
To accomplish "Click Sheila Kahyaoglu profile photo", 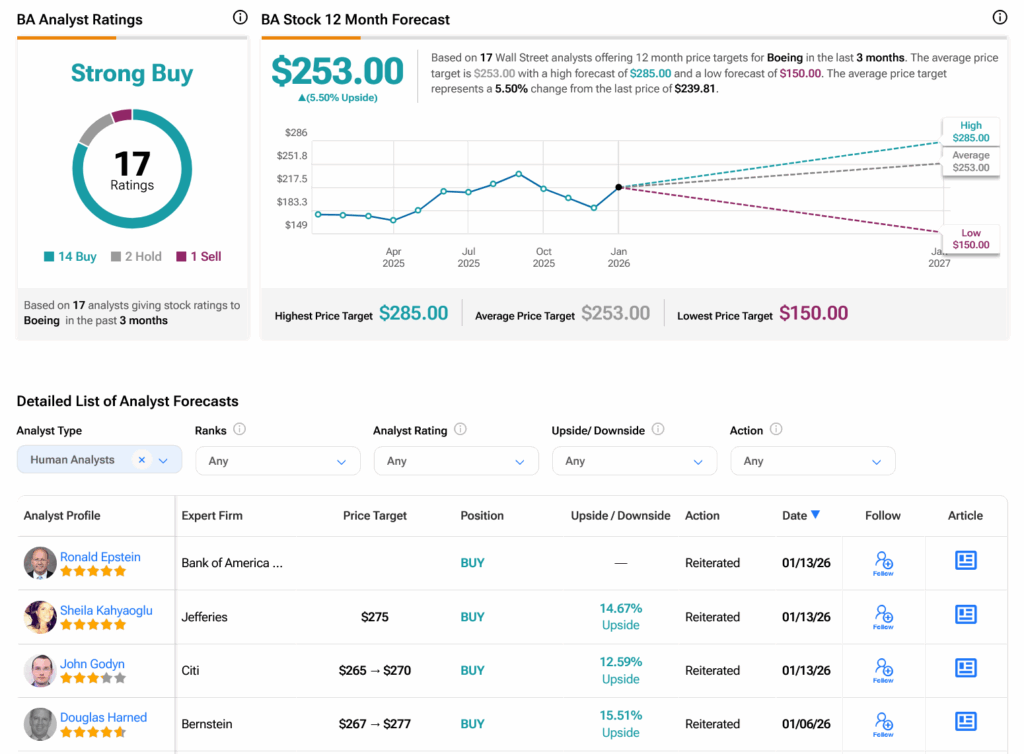I will pyautogui.click(x=40, y=617).
